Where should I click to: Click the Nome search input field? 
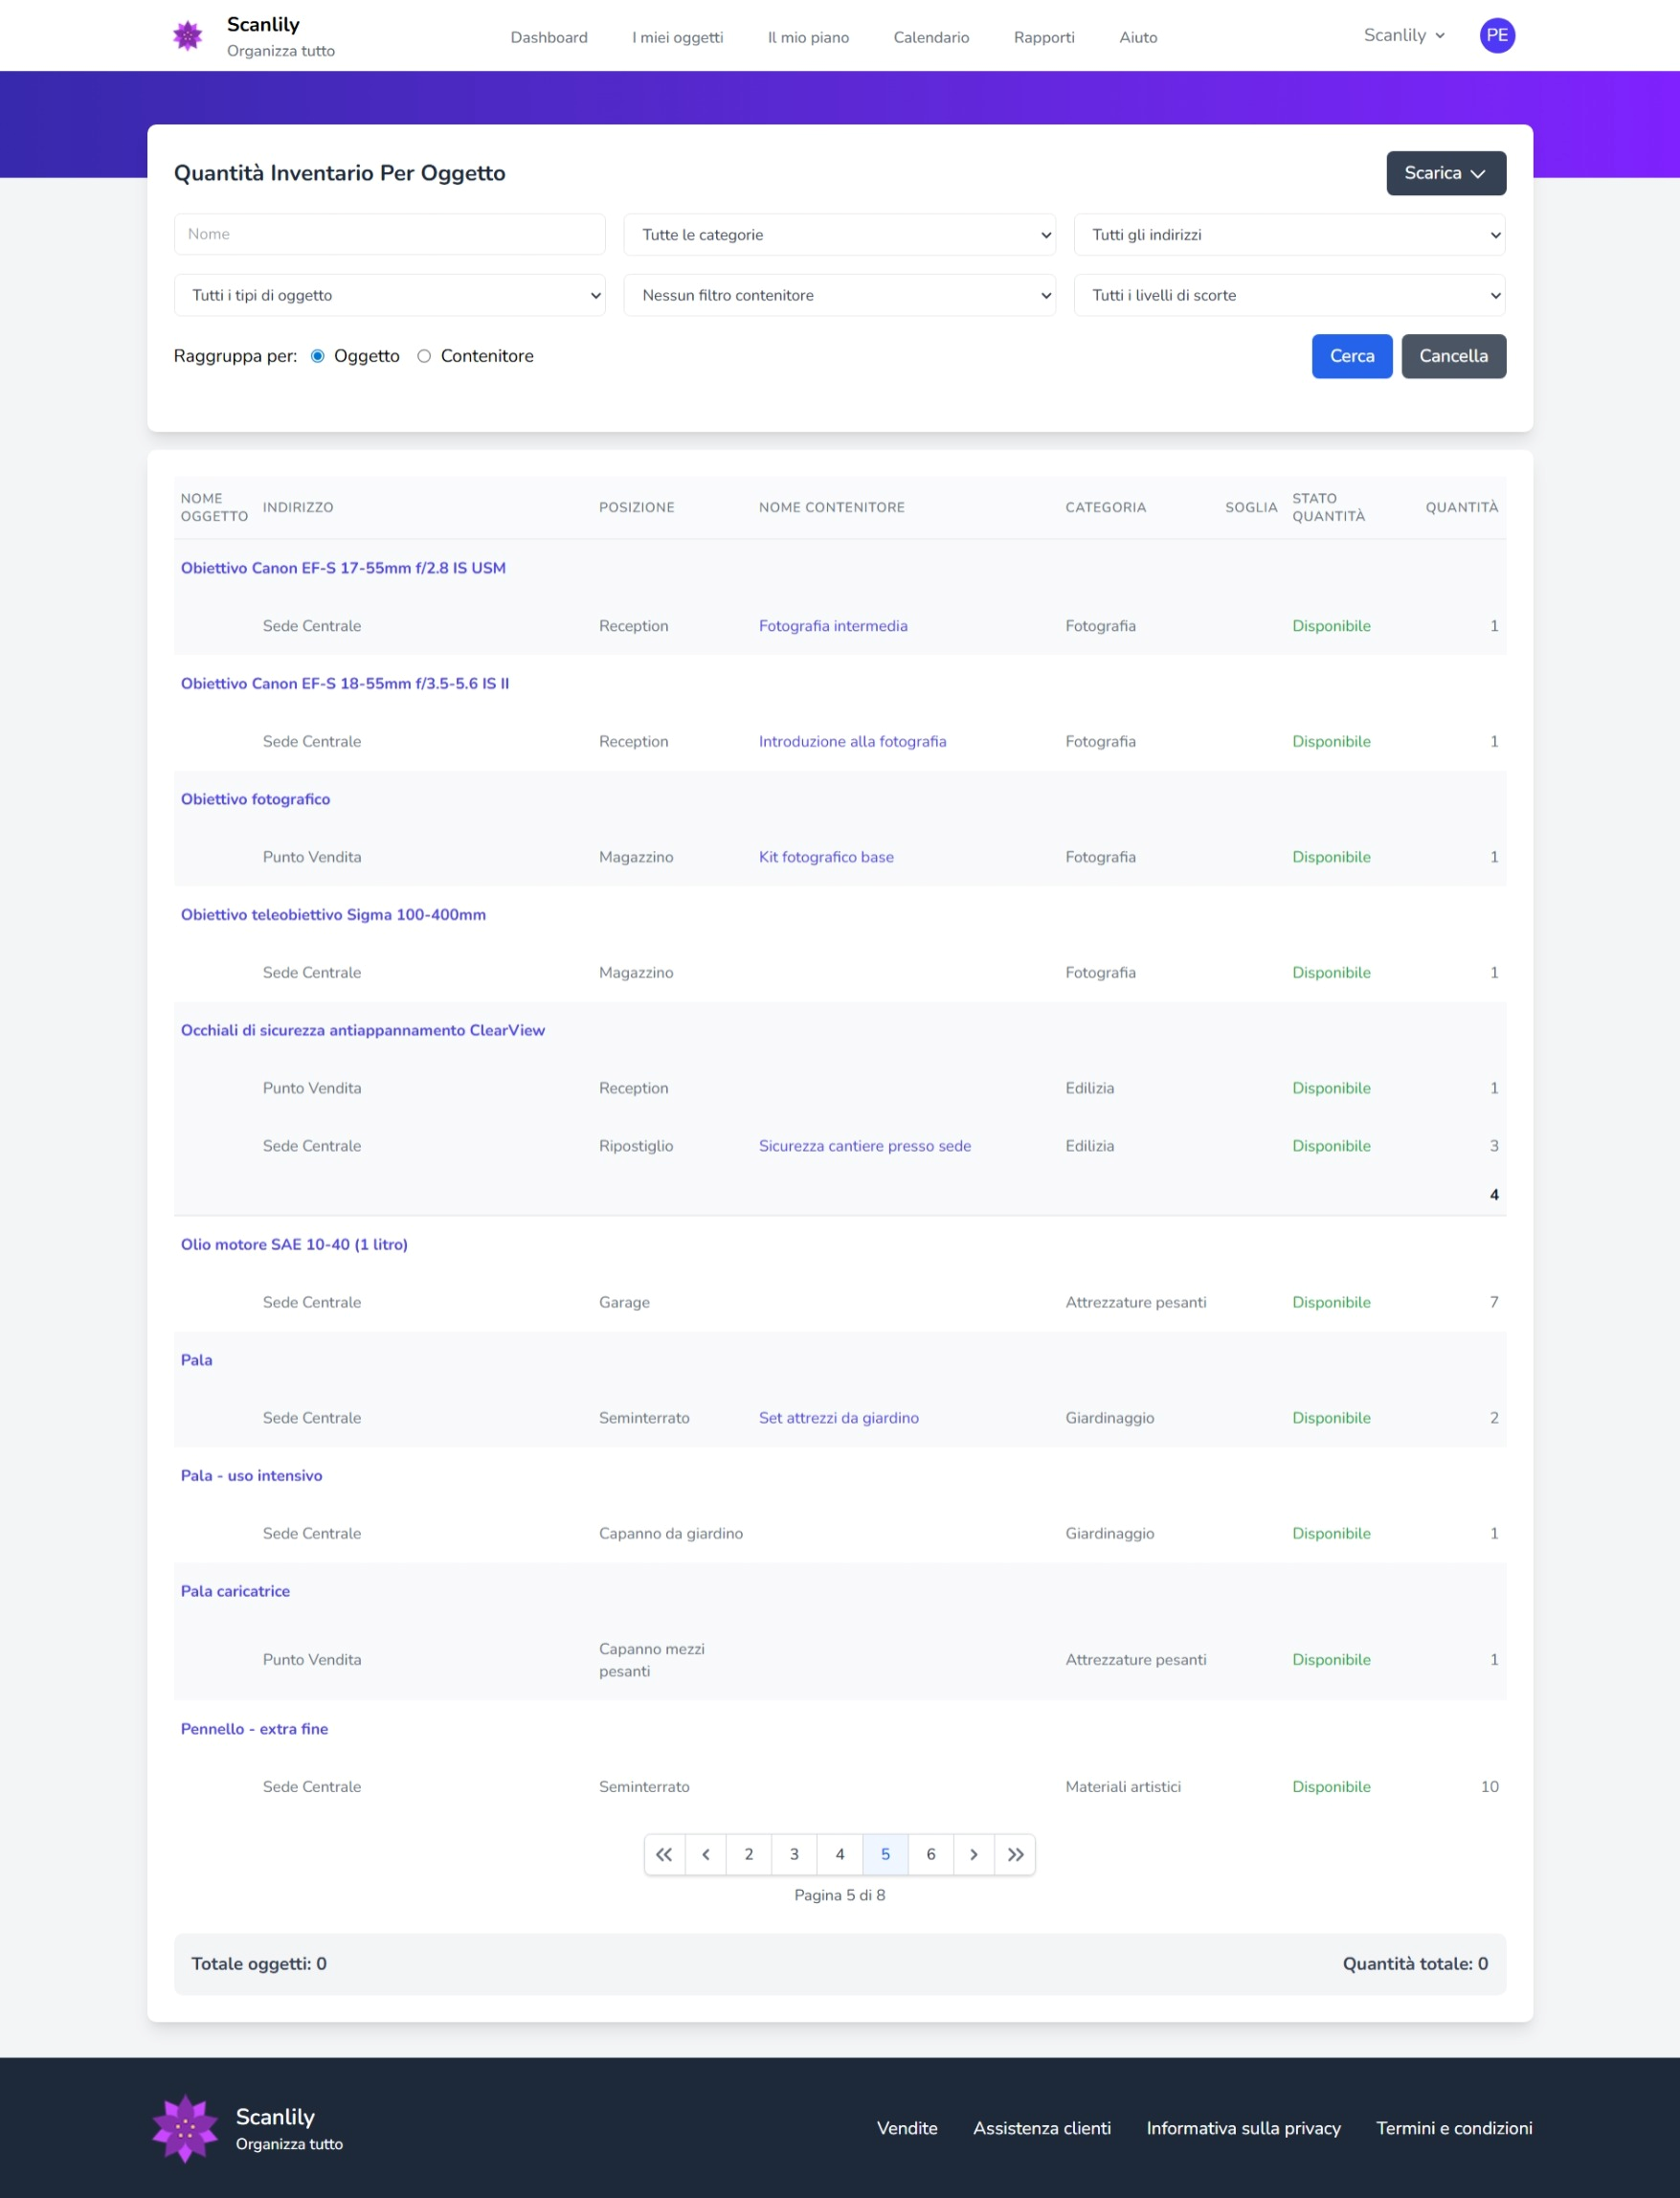coord(389,234)
